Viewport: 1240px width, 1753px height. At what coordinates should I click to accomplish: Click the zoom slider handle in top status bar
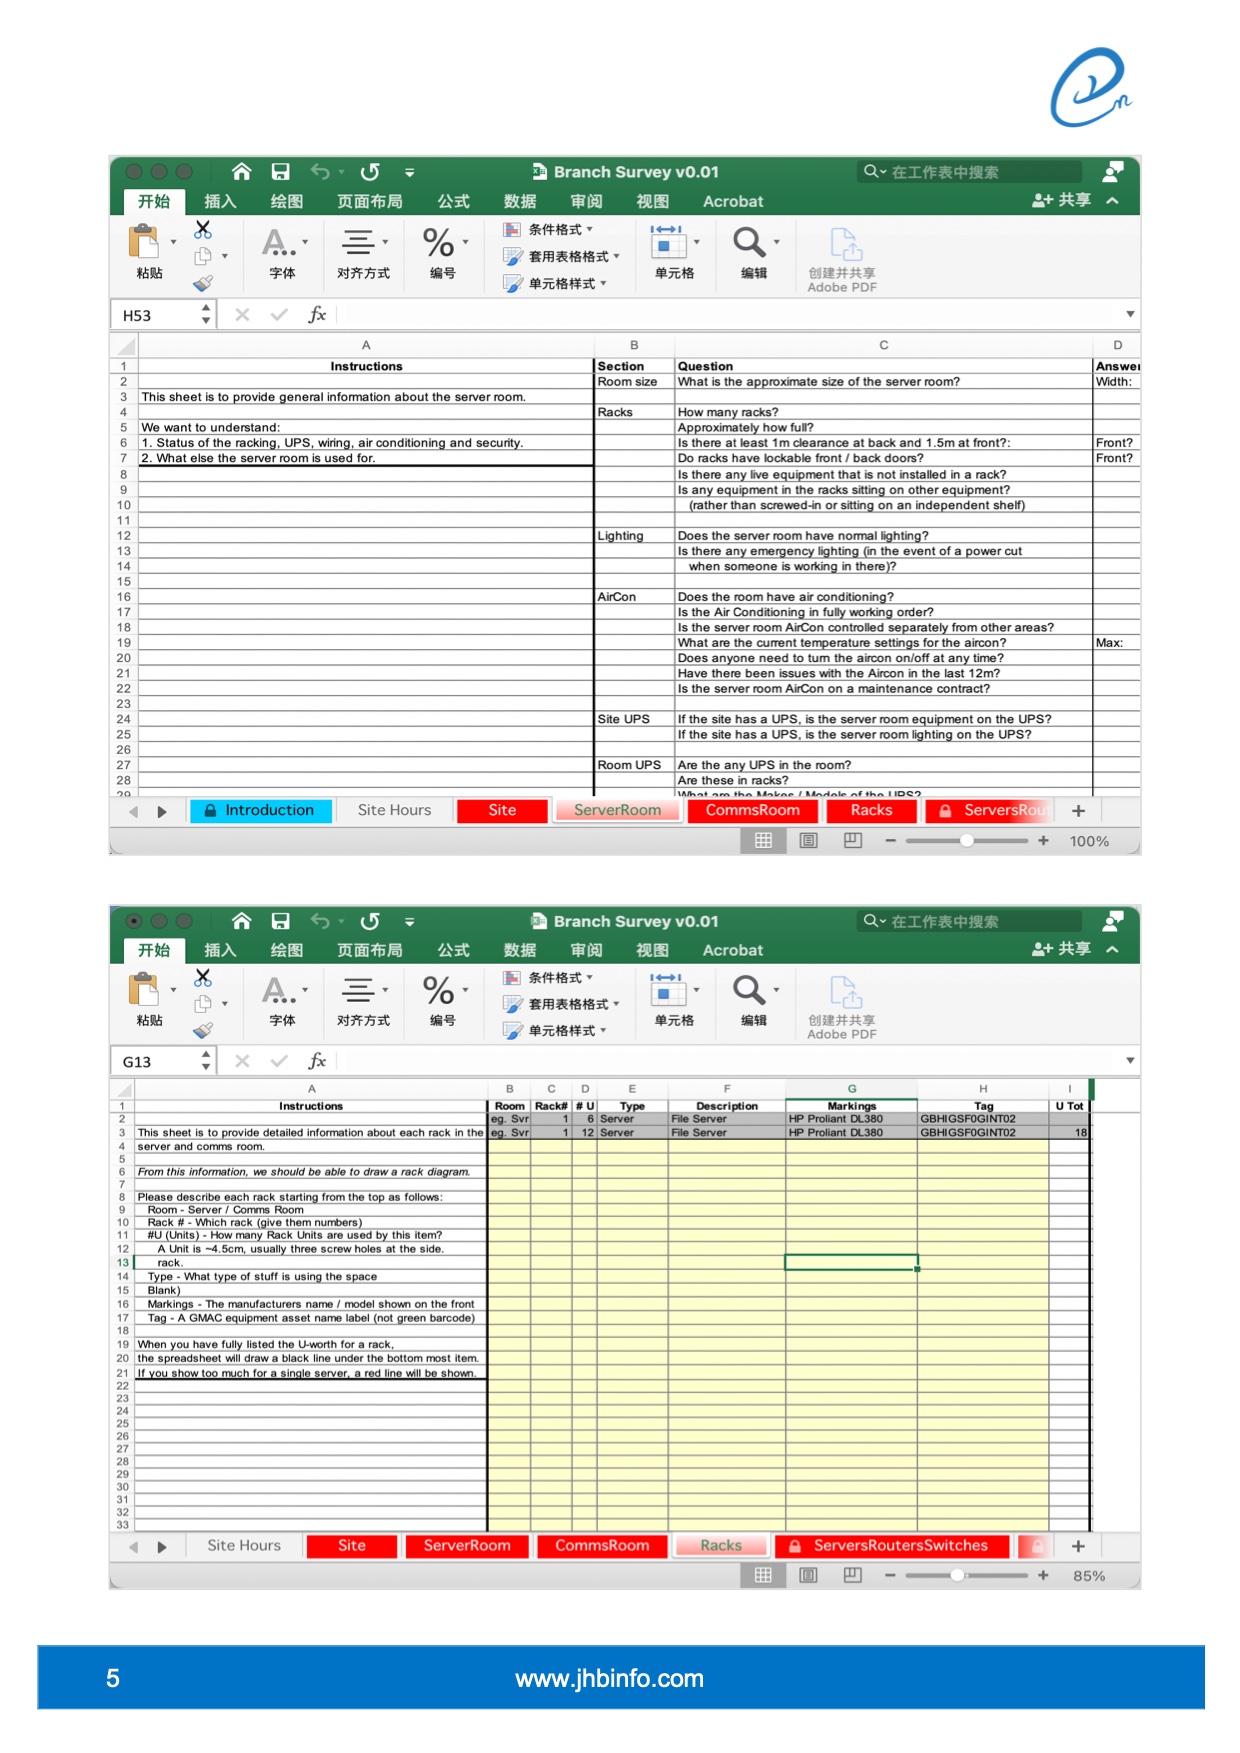coord(966,841)
